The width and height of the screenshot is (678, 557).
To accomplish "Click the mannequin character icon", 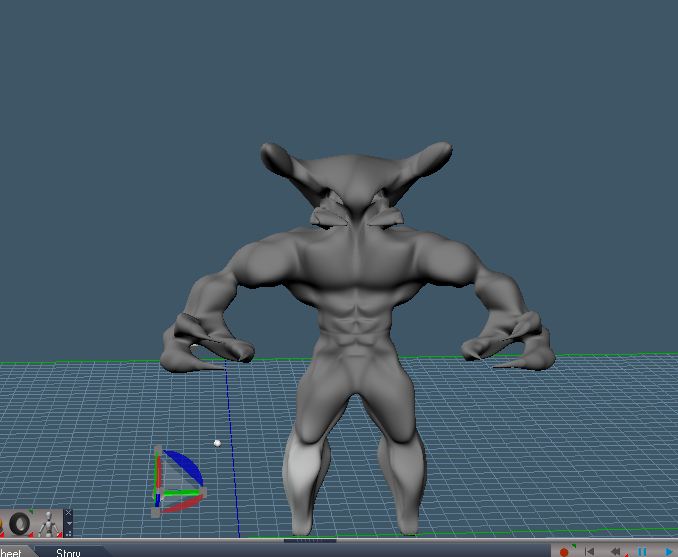I will (x=49, y=524).
